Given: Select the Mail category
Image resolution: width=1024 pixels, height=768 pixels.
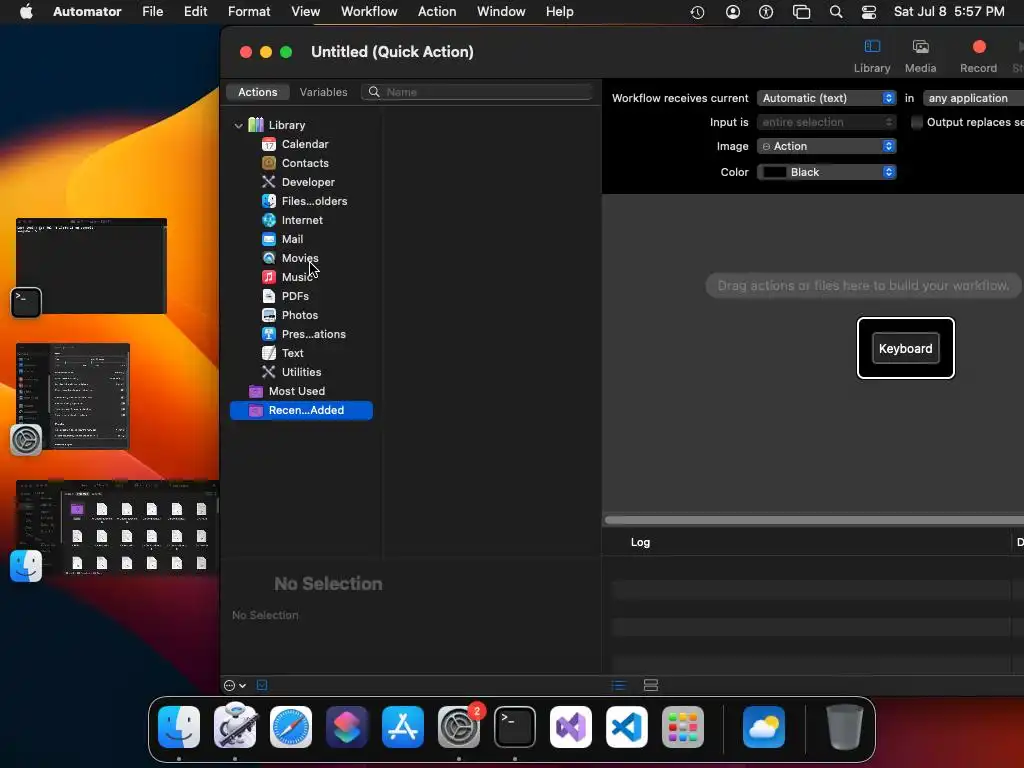Looking at the screenshot, I should click(x=292, y=238).
